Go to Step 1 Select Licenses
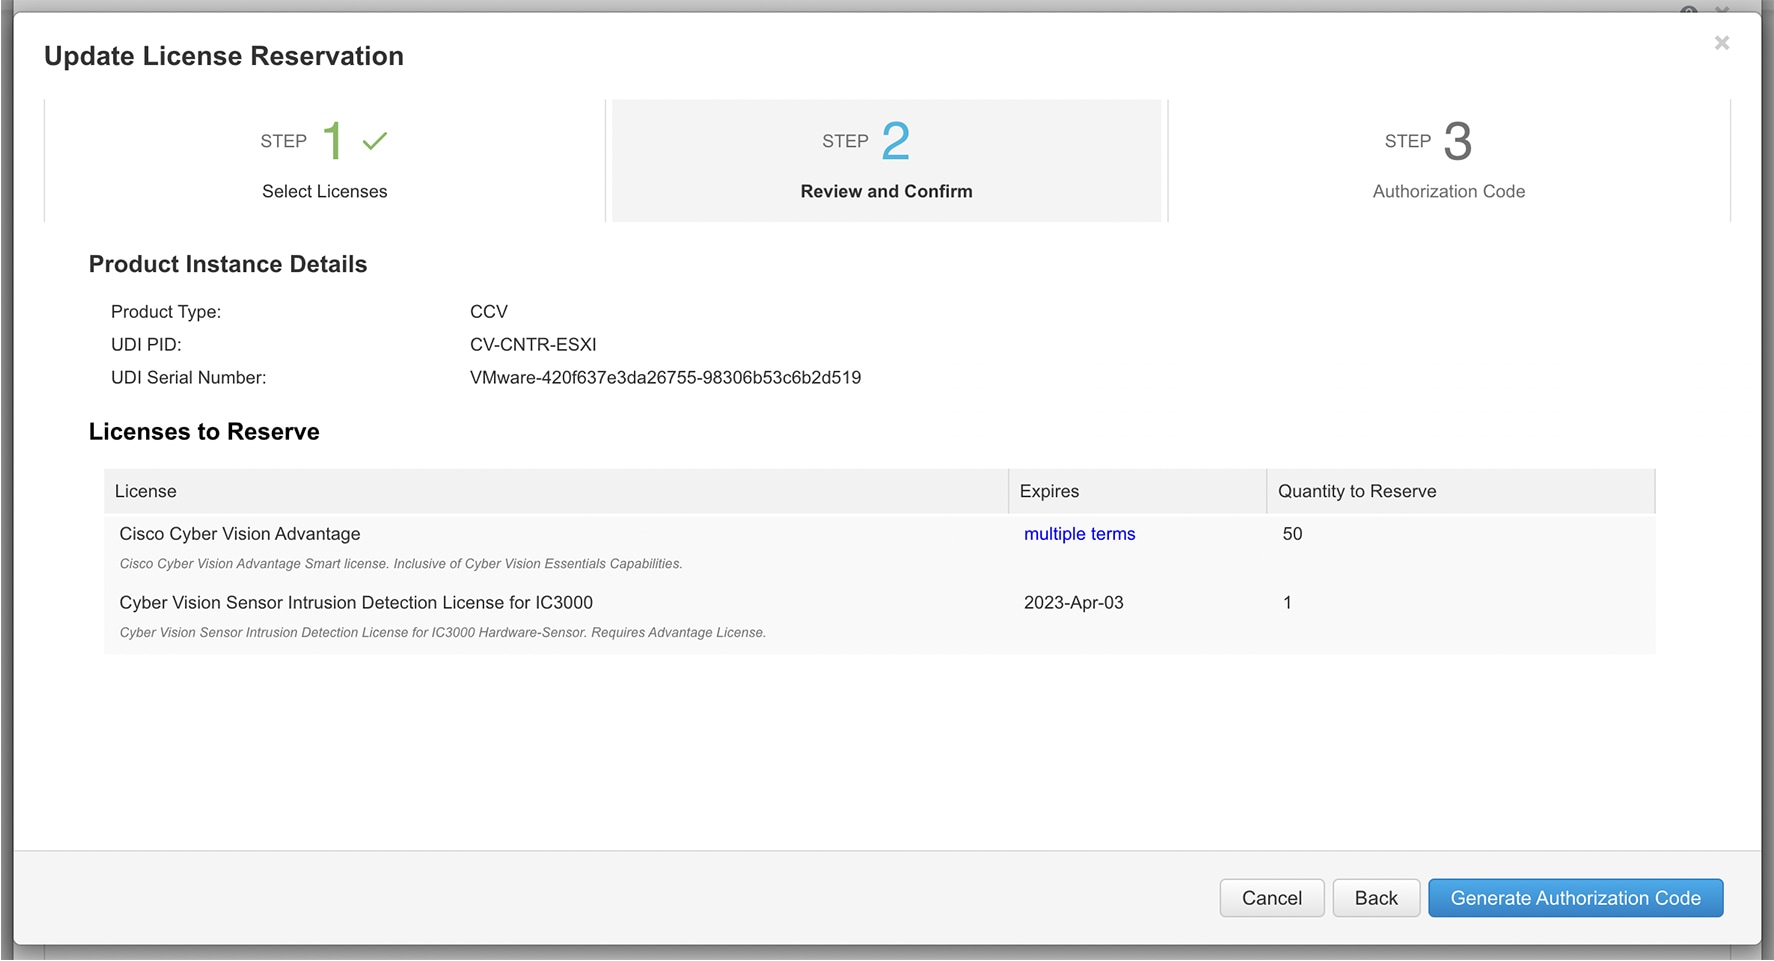This screenshot has width=1774, height=961. [x=325, y=160]
